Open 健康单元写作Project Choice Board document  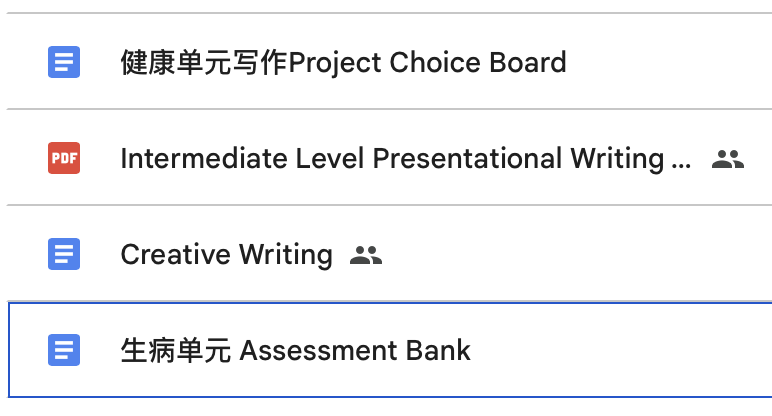(343, 63)
